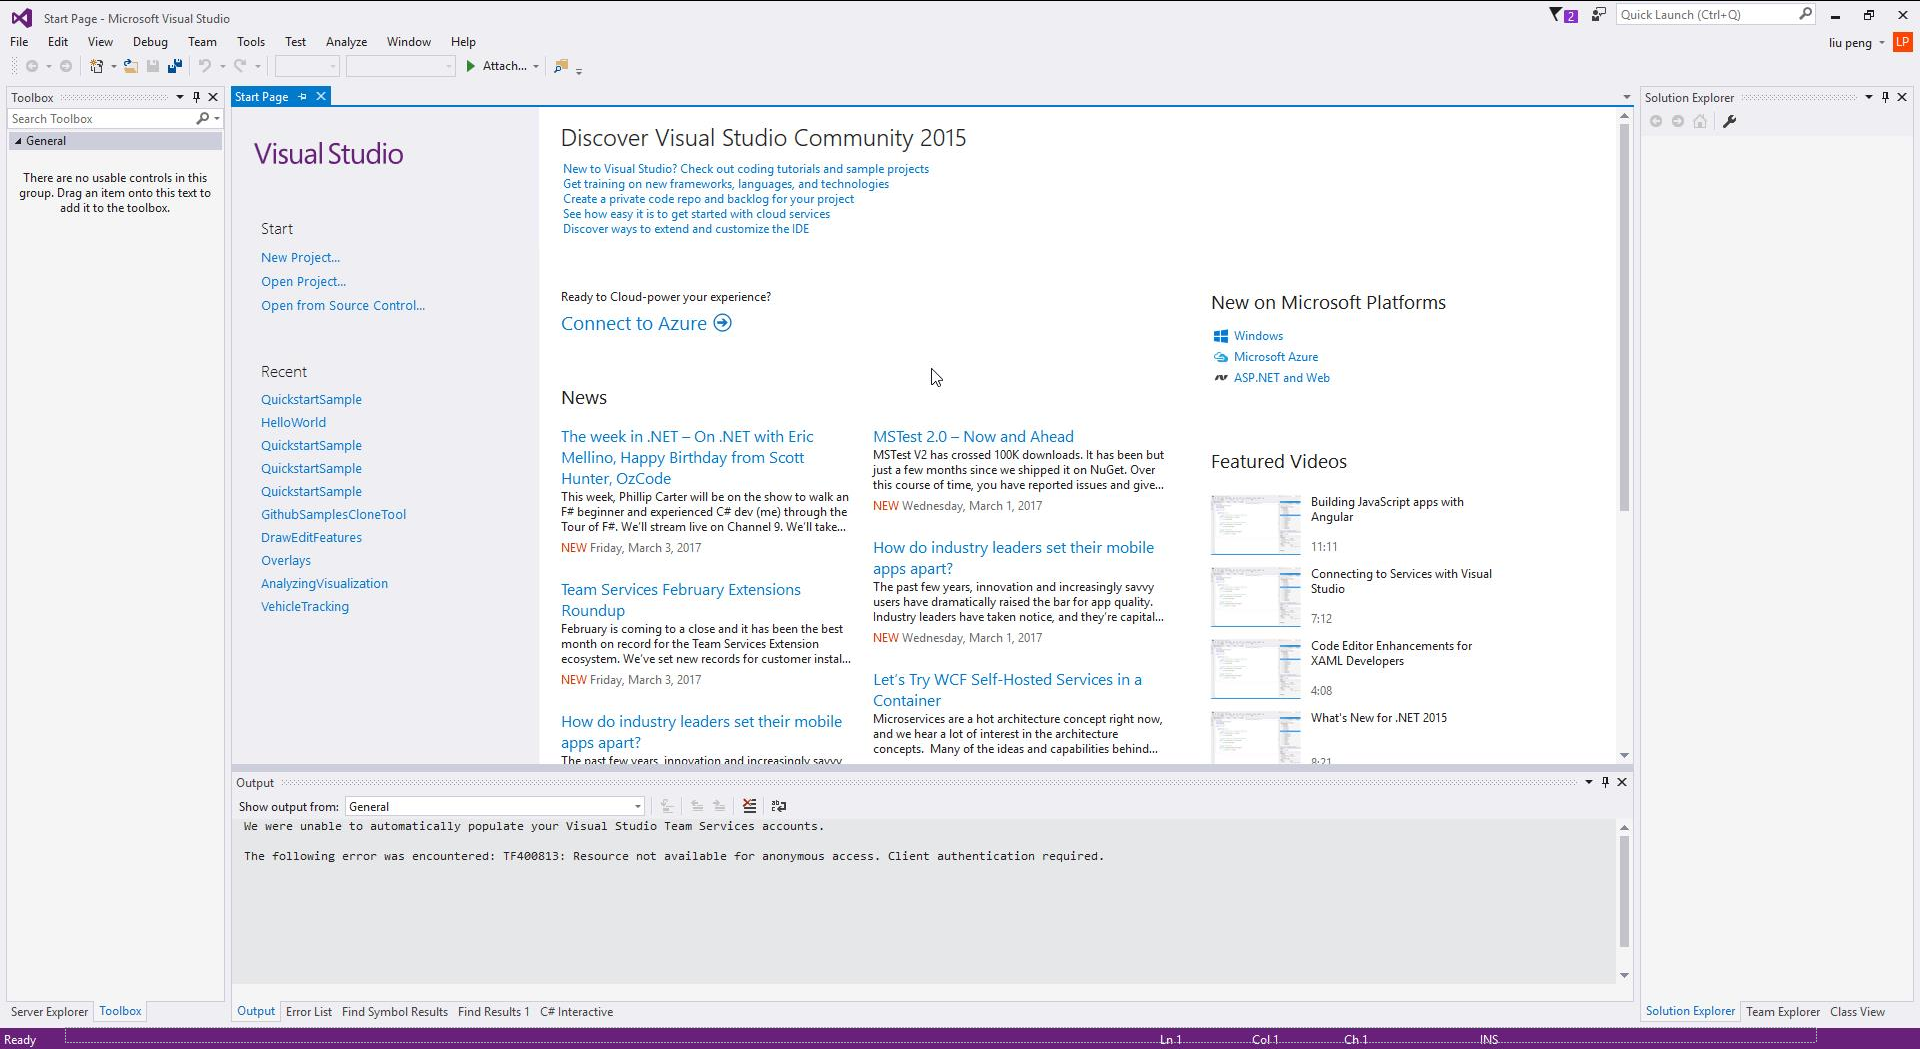This screenshot has height=1049, width=1920.
Task: Open the toolbar overflow options arrow
Action: point(579,70)
